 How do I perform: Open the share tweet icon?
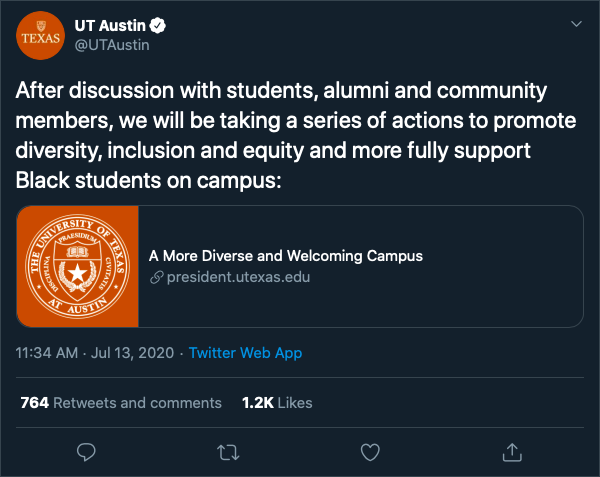(x=512, y=452)
